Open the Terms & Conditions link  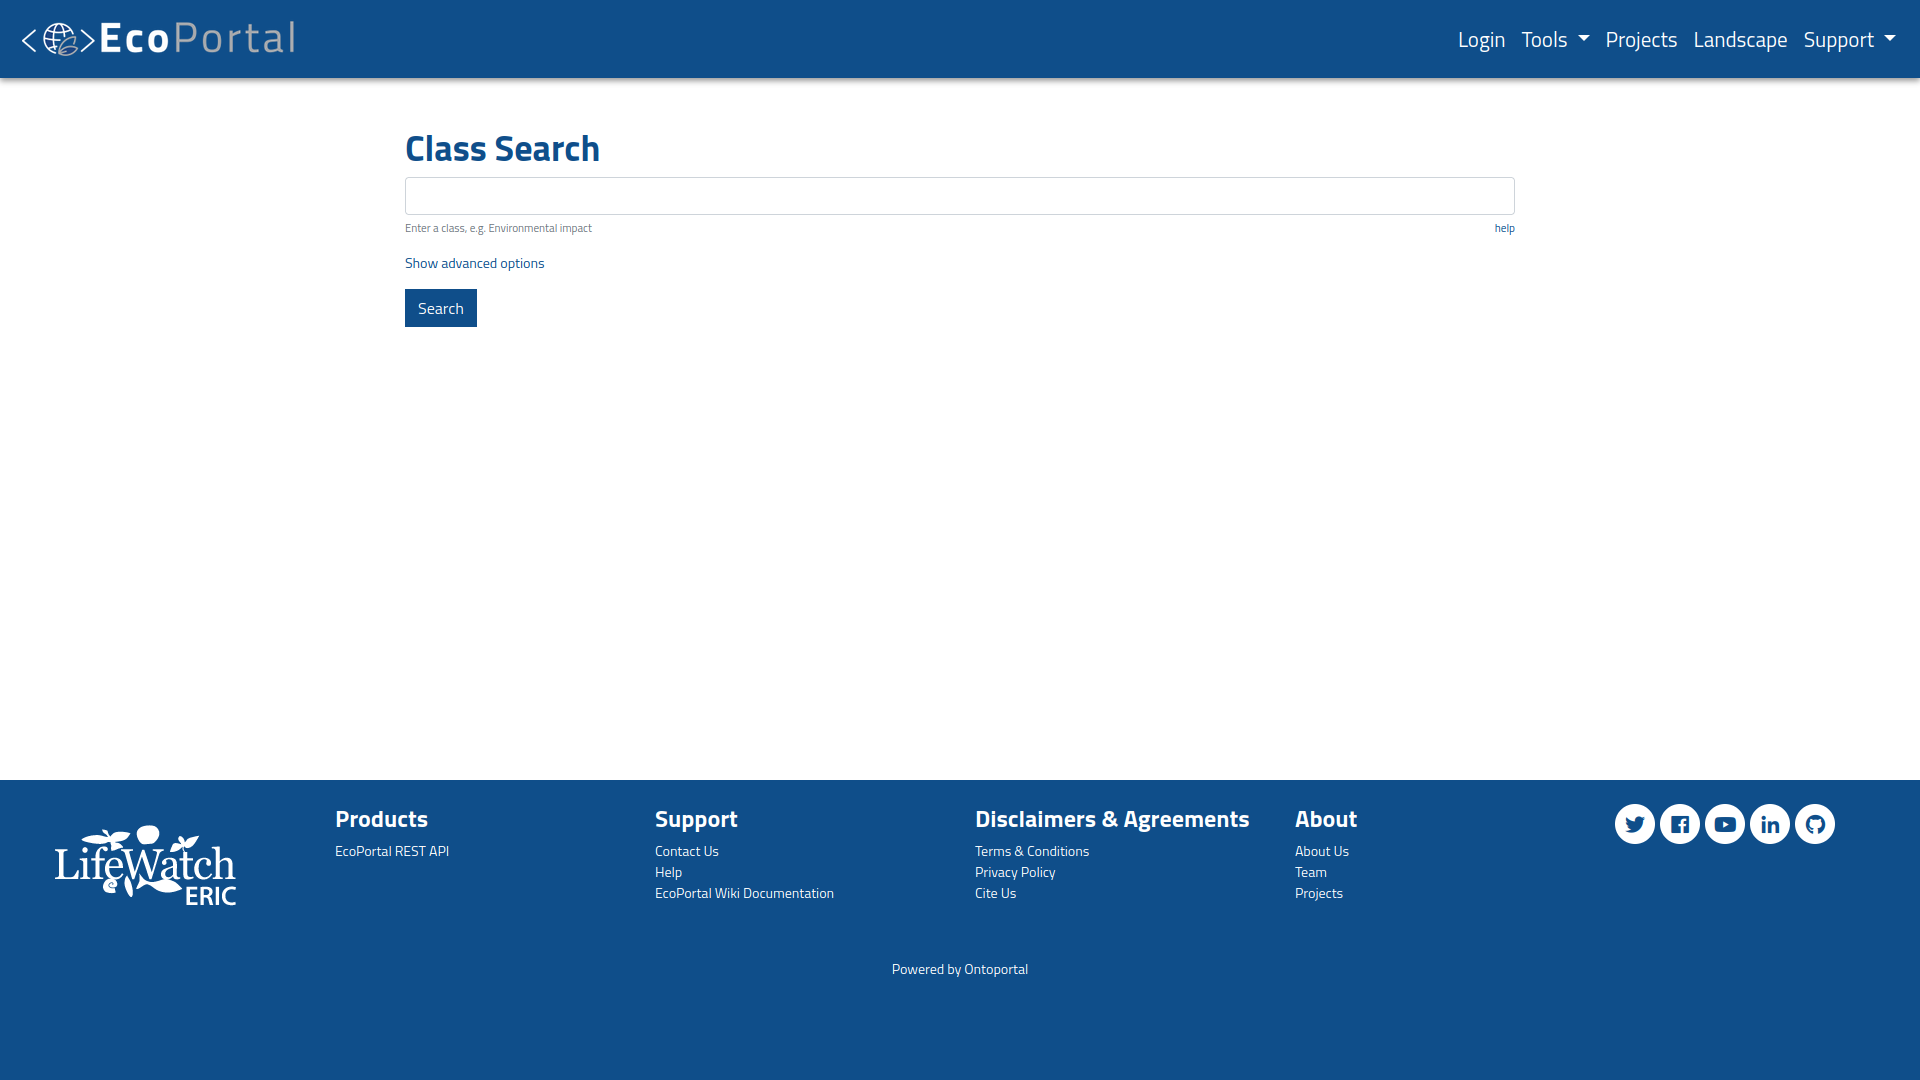[1032, 851]
